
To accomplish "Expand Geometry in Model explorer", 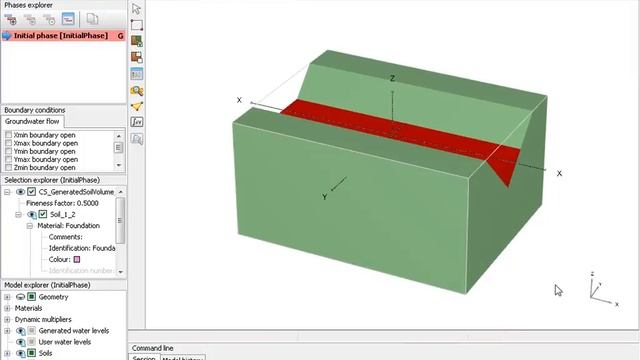I will pos(7,297).
